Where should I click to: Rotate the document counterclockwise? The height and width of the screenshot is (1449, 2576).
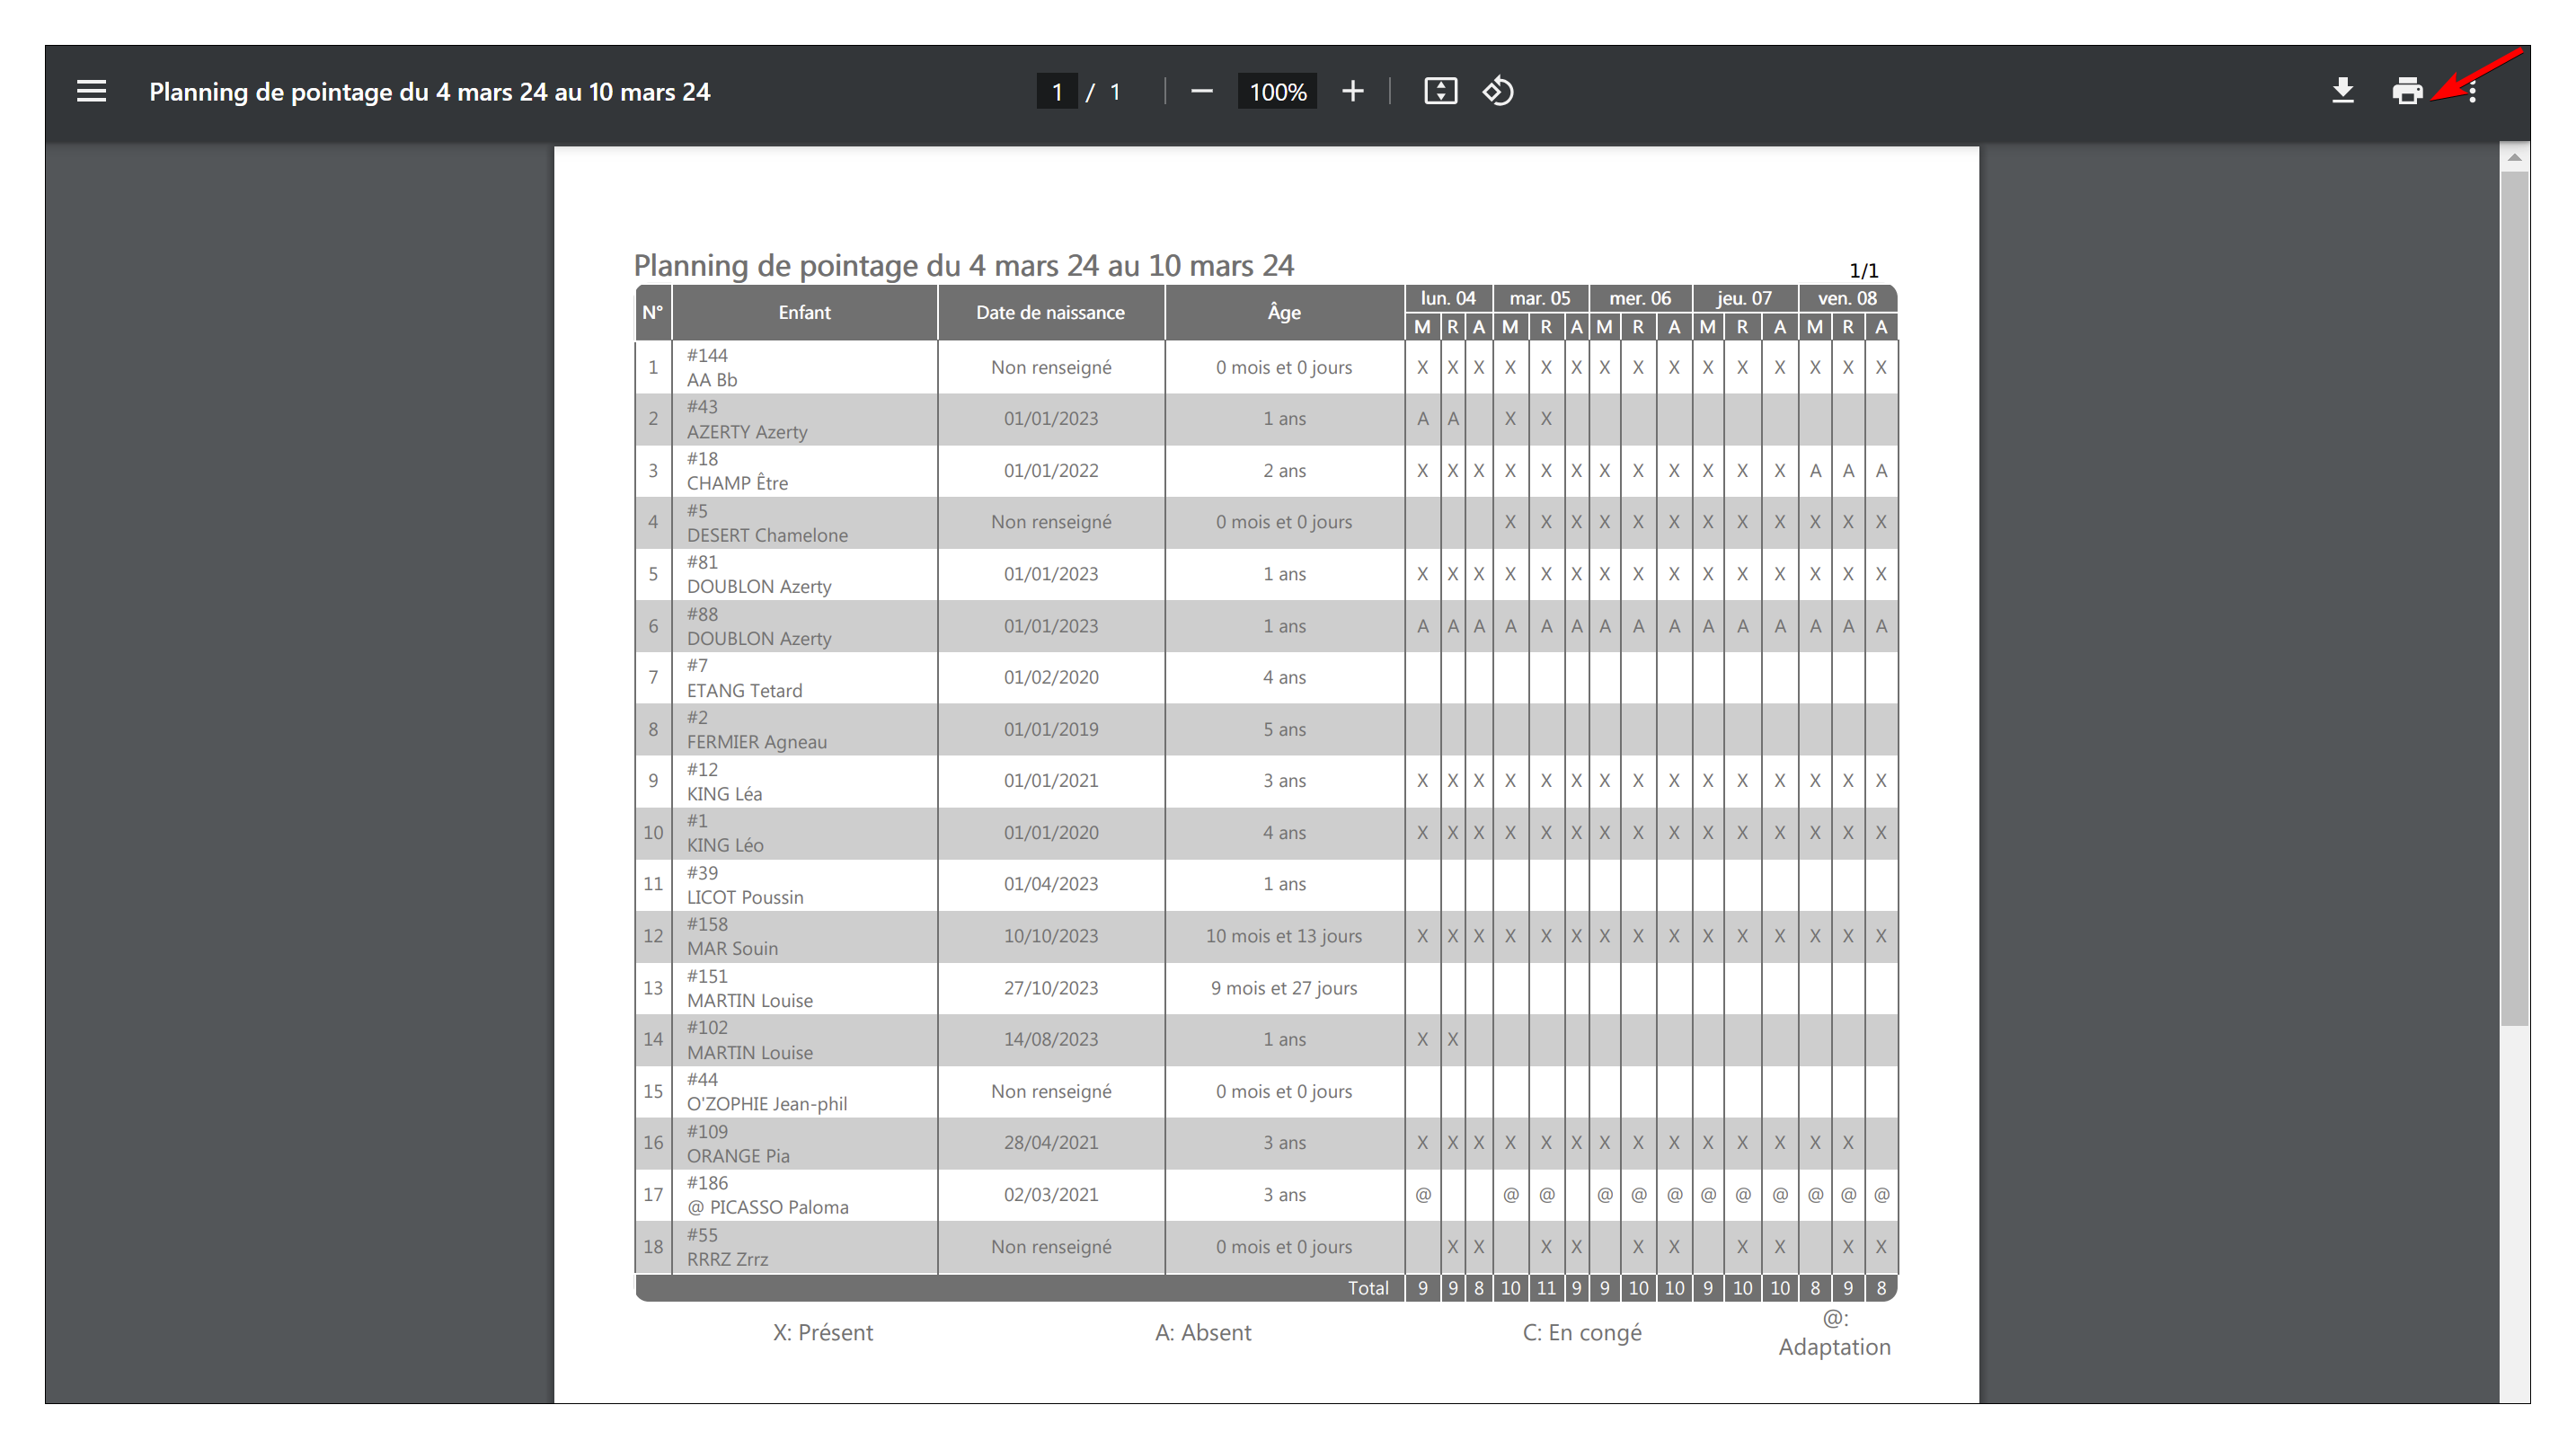coord(1498,91)
